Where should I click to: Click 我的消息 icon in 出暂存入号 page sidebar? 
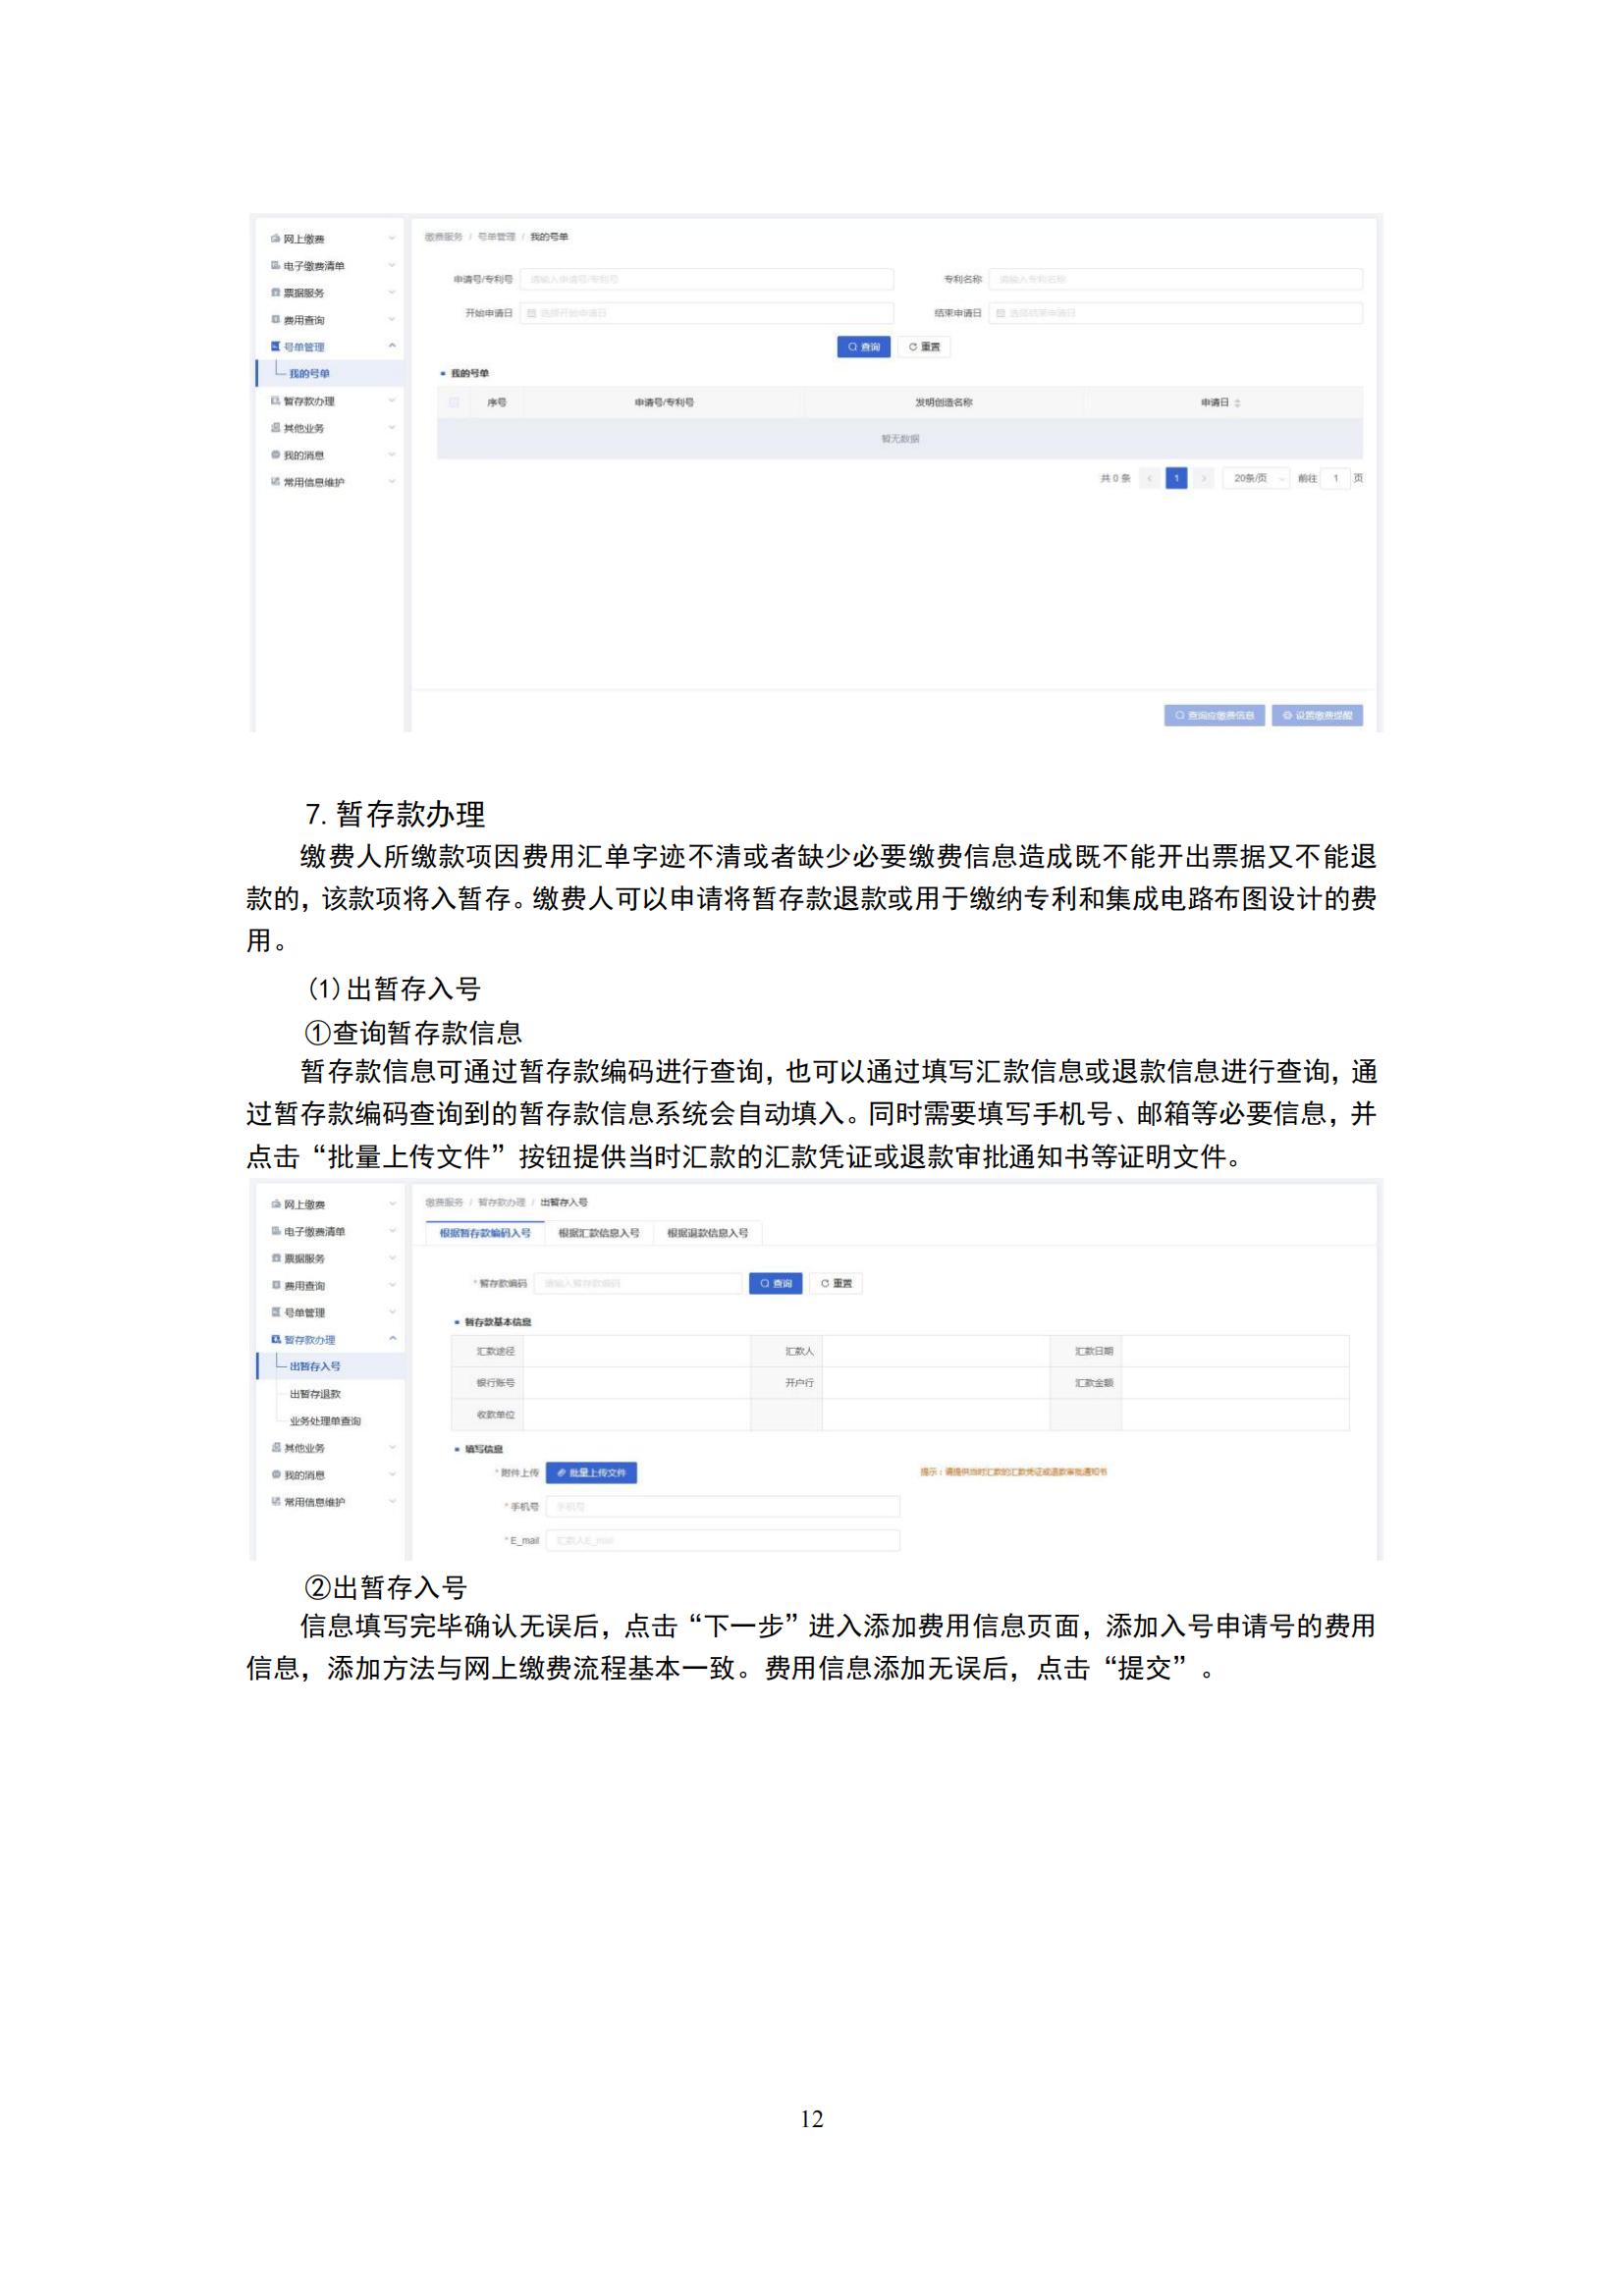pos(277,1475)
